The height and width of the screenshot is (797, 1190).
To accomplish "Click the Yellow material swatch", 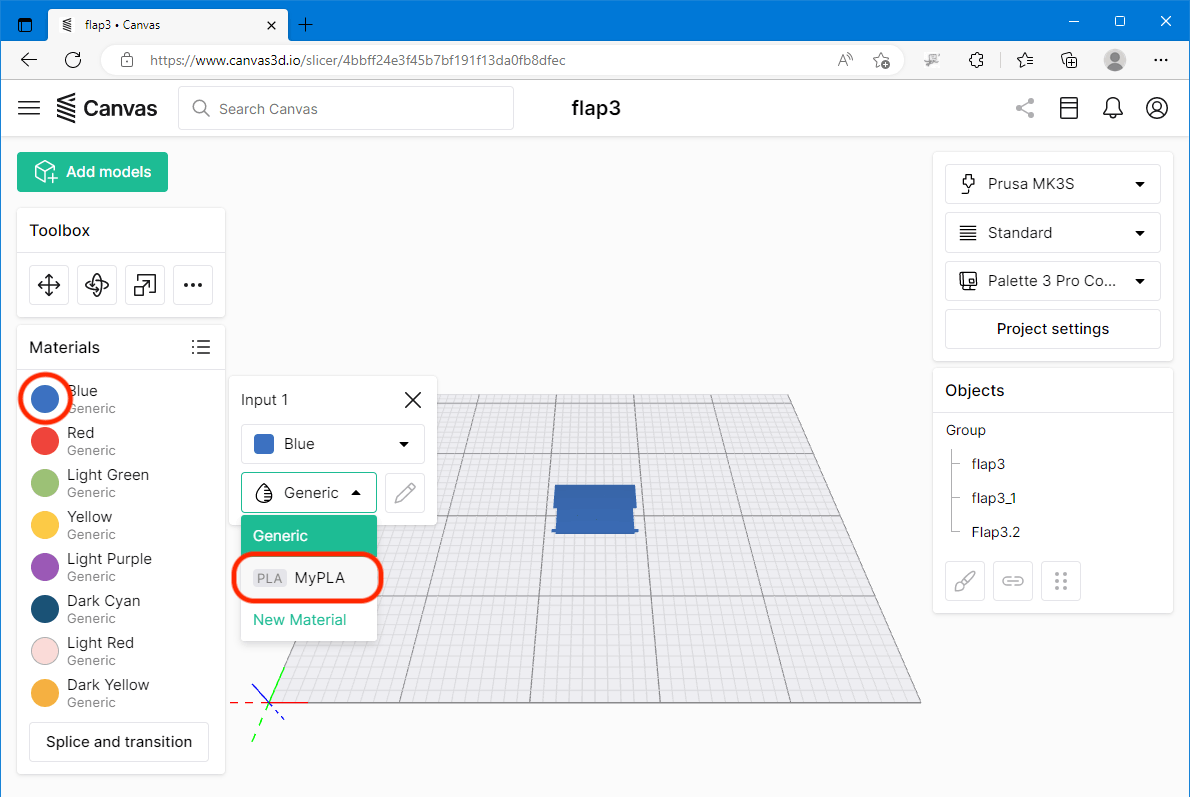I will point(45,525).
